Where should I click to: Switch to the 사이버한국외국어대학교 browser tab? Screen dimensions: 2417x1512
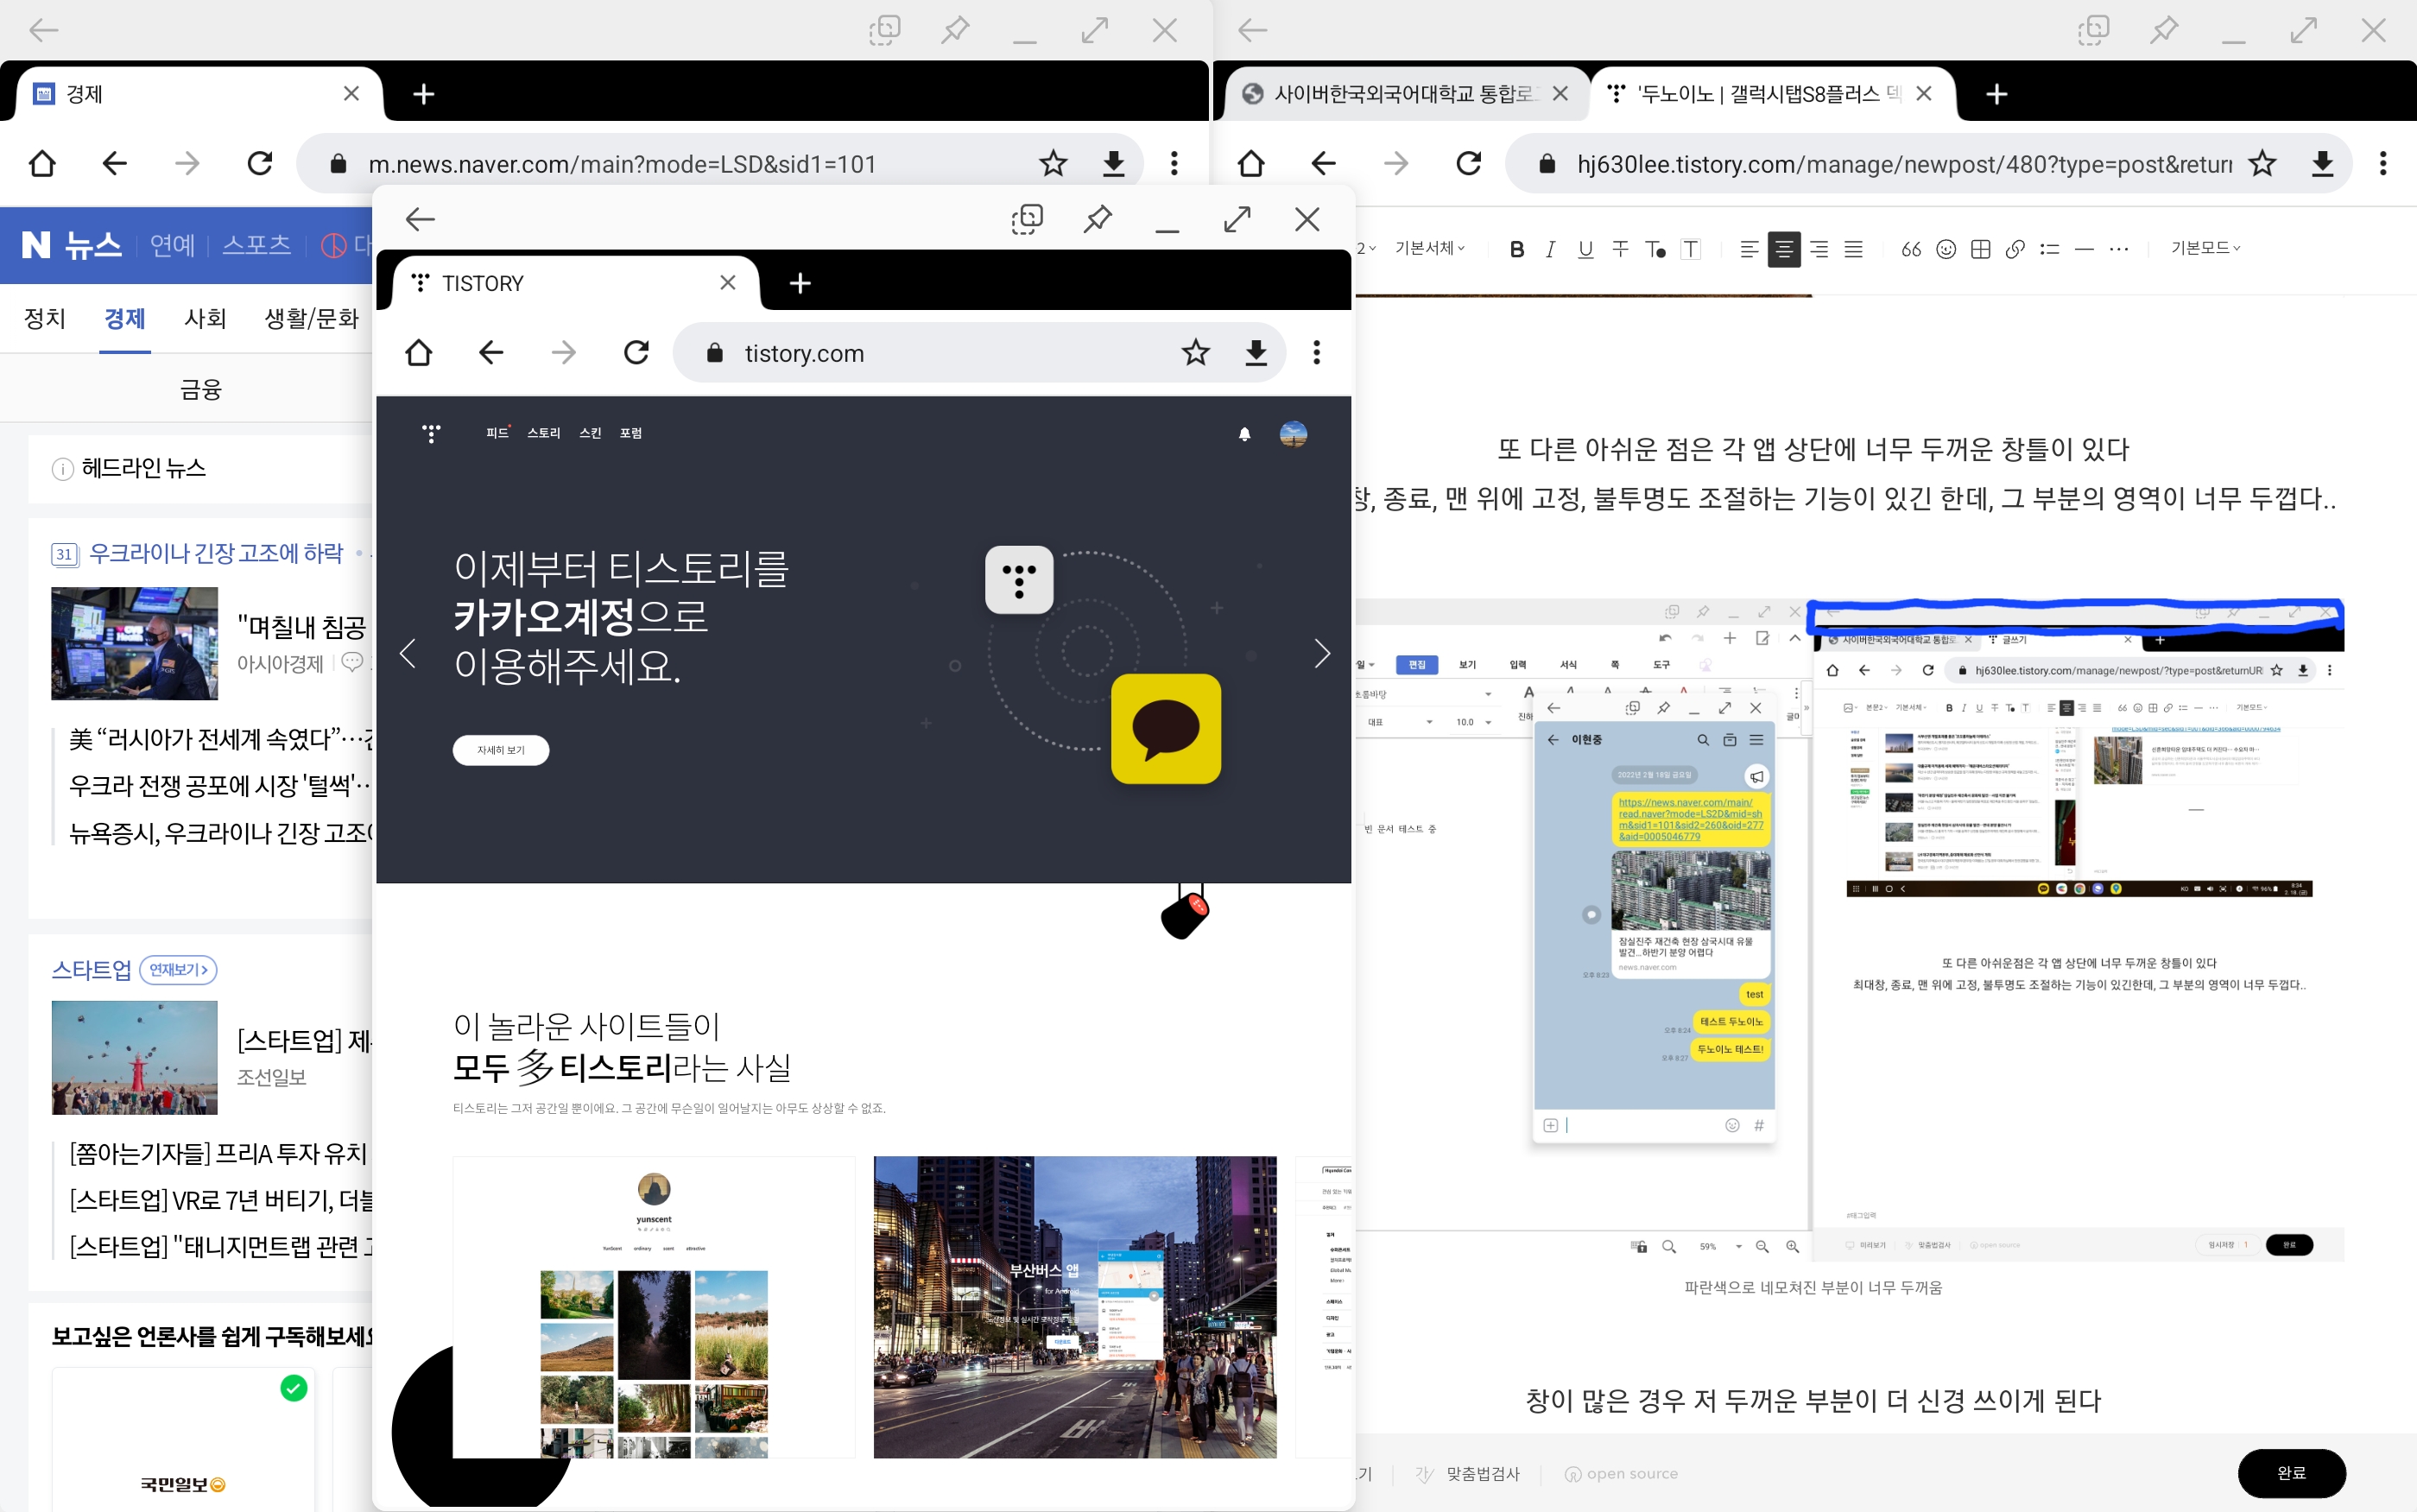1405,94
